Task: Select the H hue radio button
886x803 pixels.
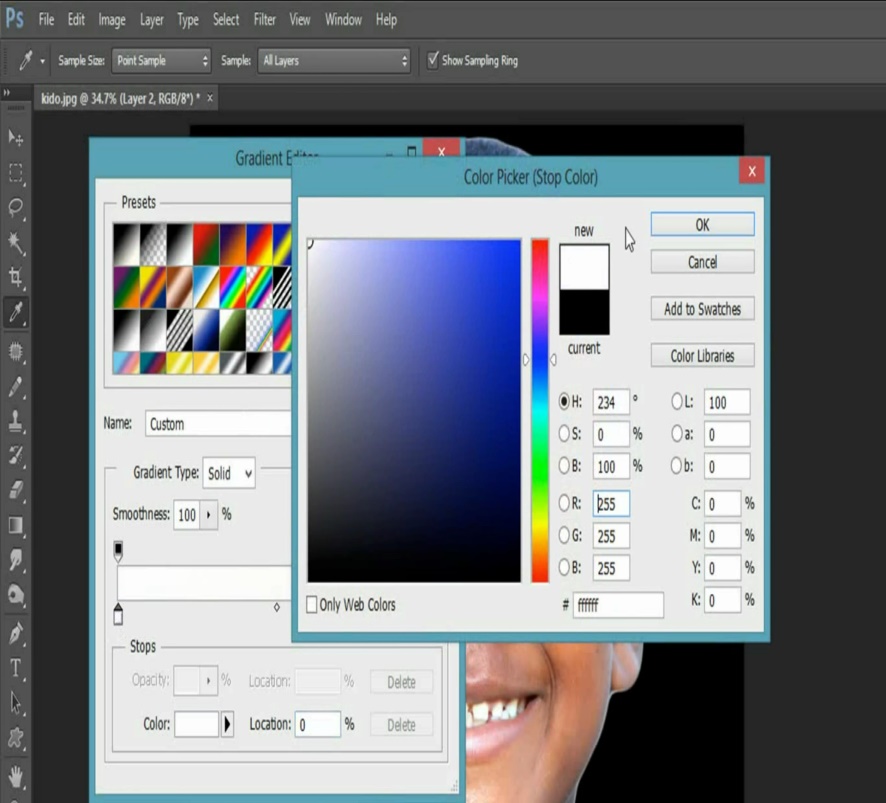Action: point(564,401)
